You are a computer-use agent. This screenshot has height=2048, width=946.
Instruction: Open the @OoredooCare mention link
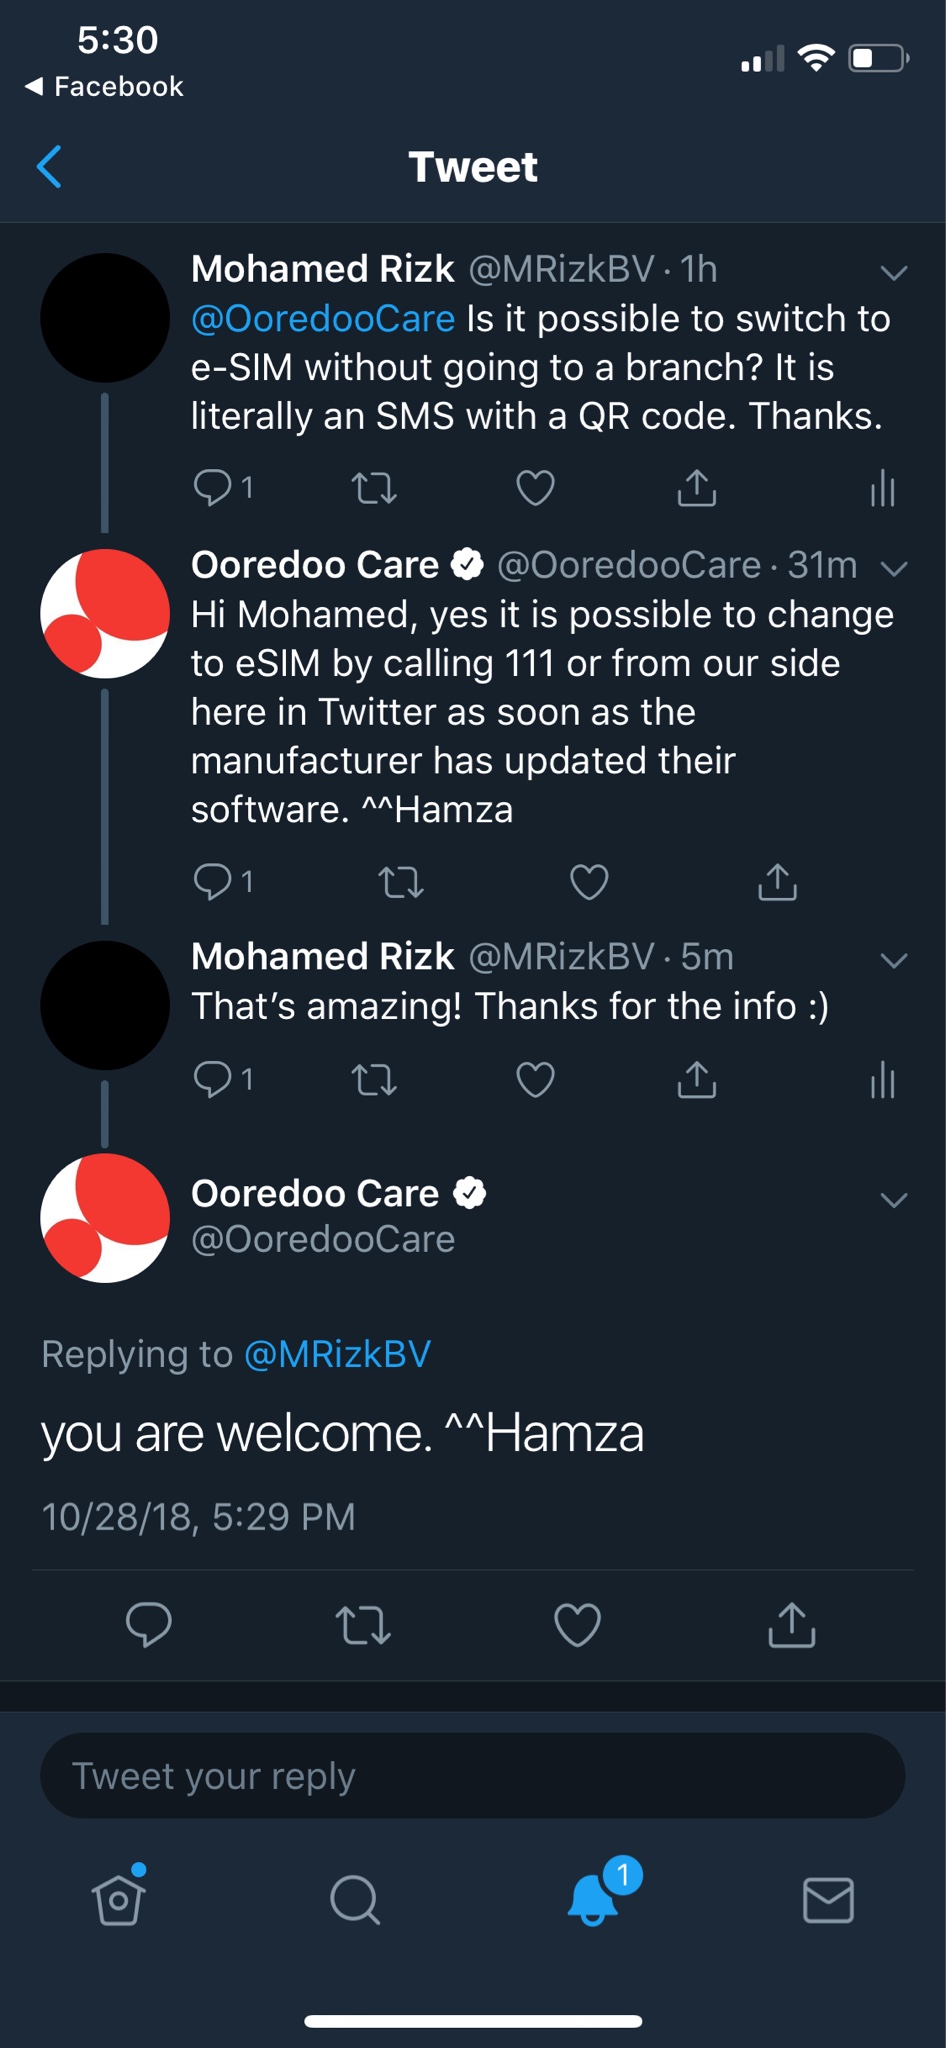click(x=323, y=319)
